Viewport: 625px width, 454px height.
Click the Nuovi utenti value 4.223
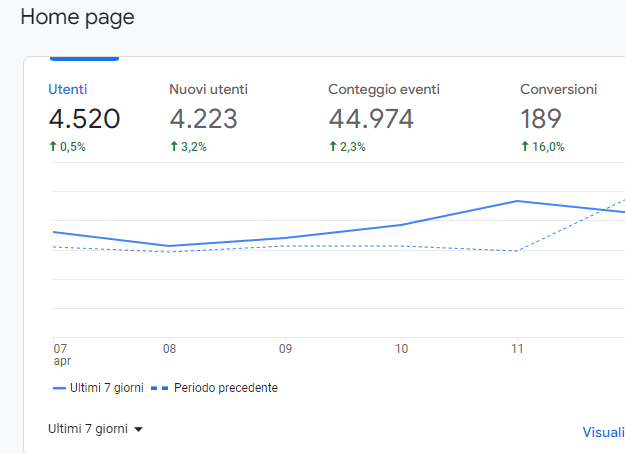click(203, 119)
